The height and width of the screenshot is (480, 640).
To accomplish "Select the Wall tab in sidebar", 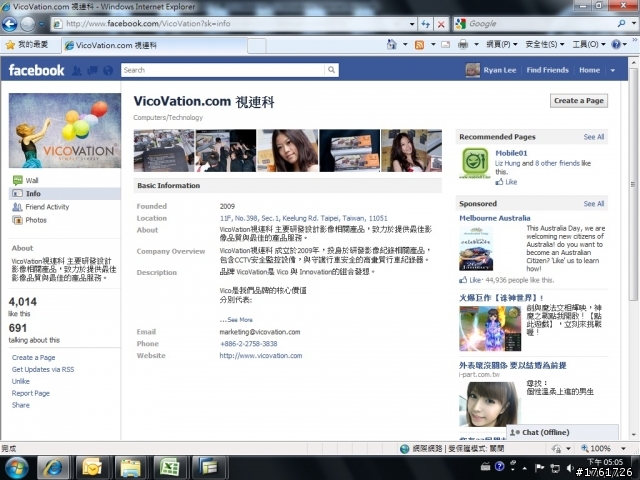I will pos(32,180).
